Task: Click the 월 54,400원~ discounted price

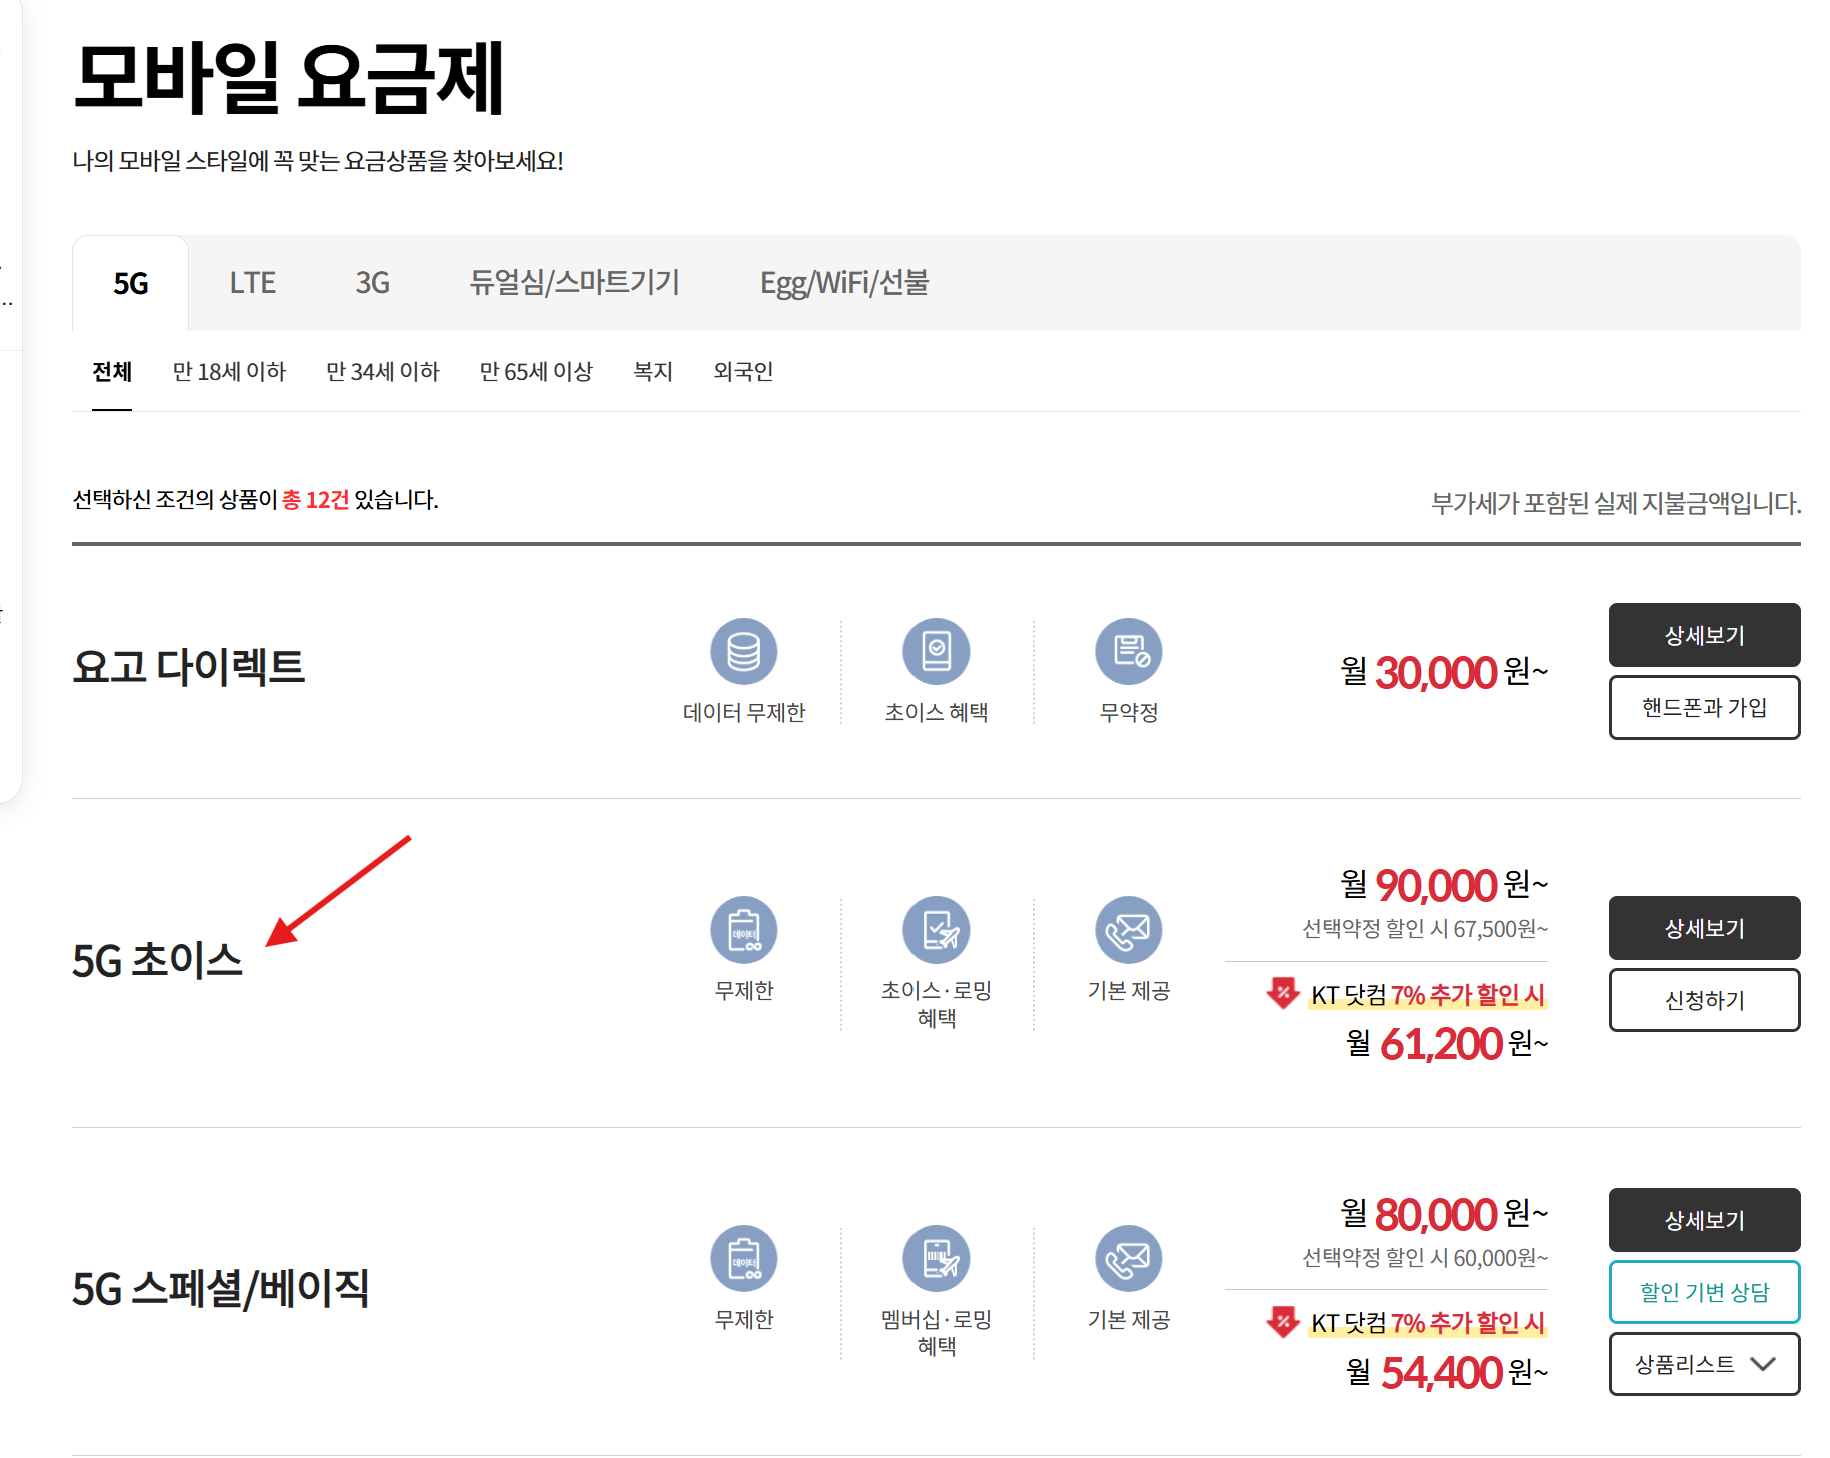Action: [1447, 1373]
